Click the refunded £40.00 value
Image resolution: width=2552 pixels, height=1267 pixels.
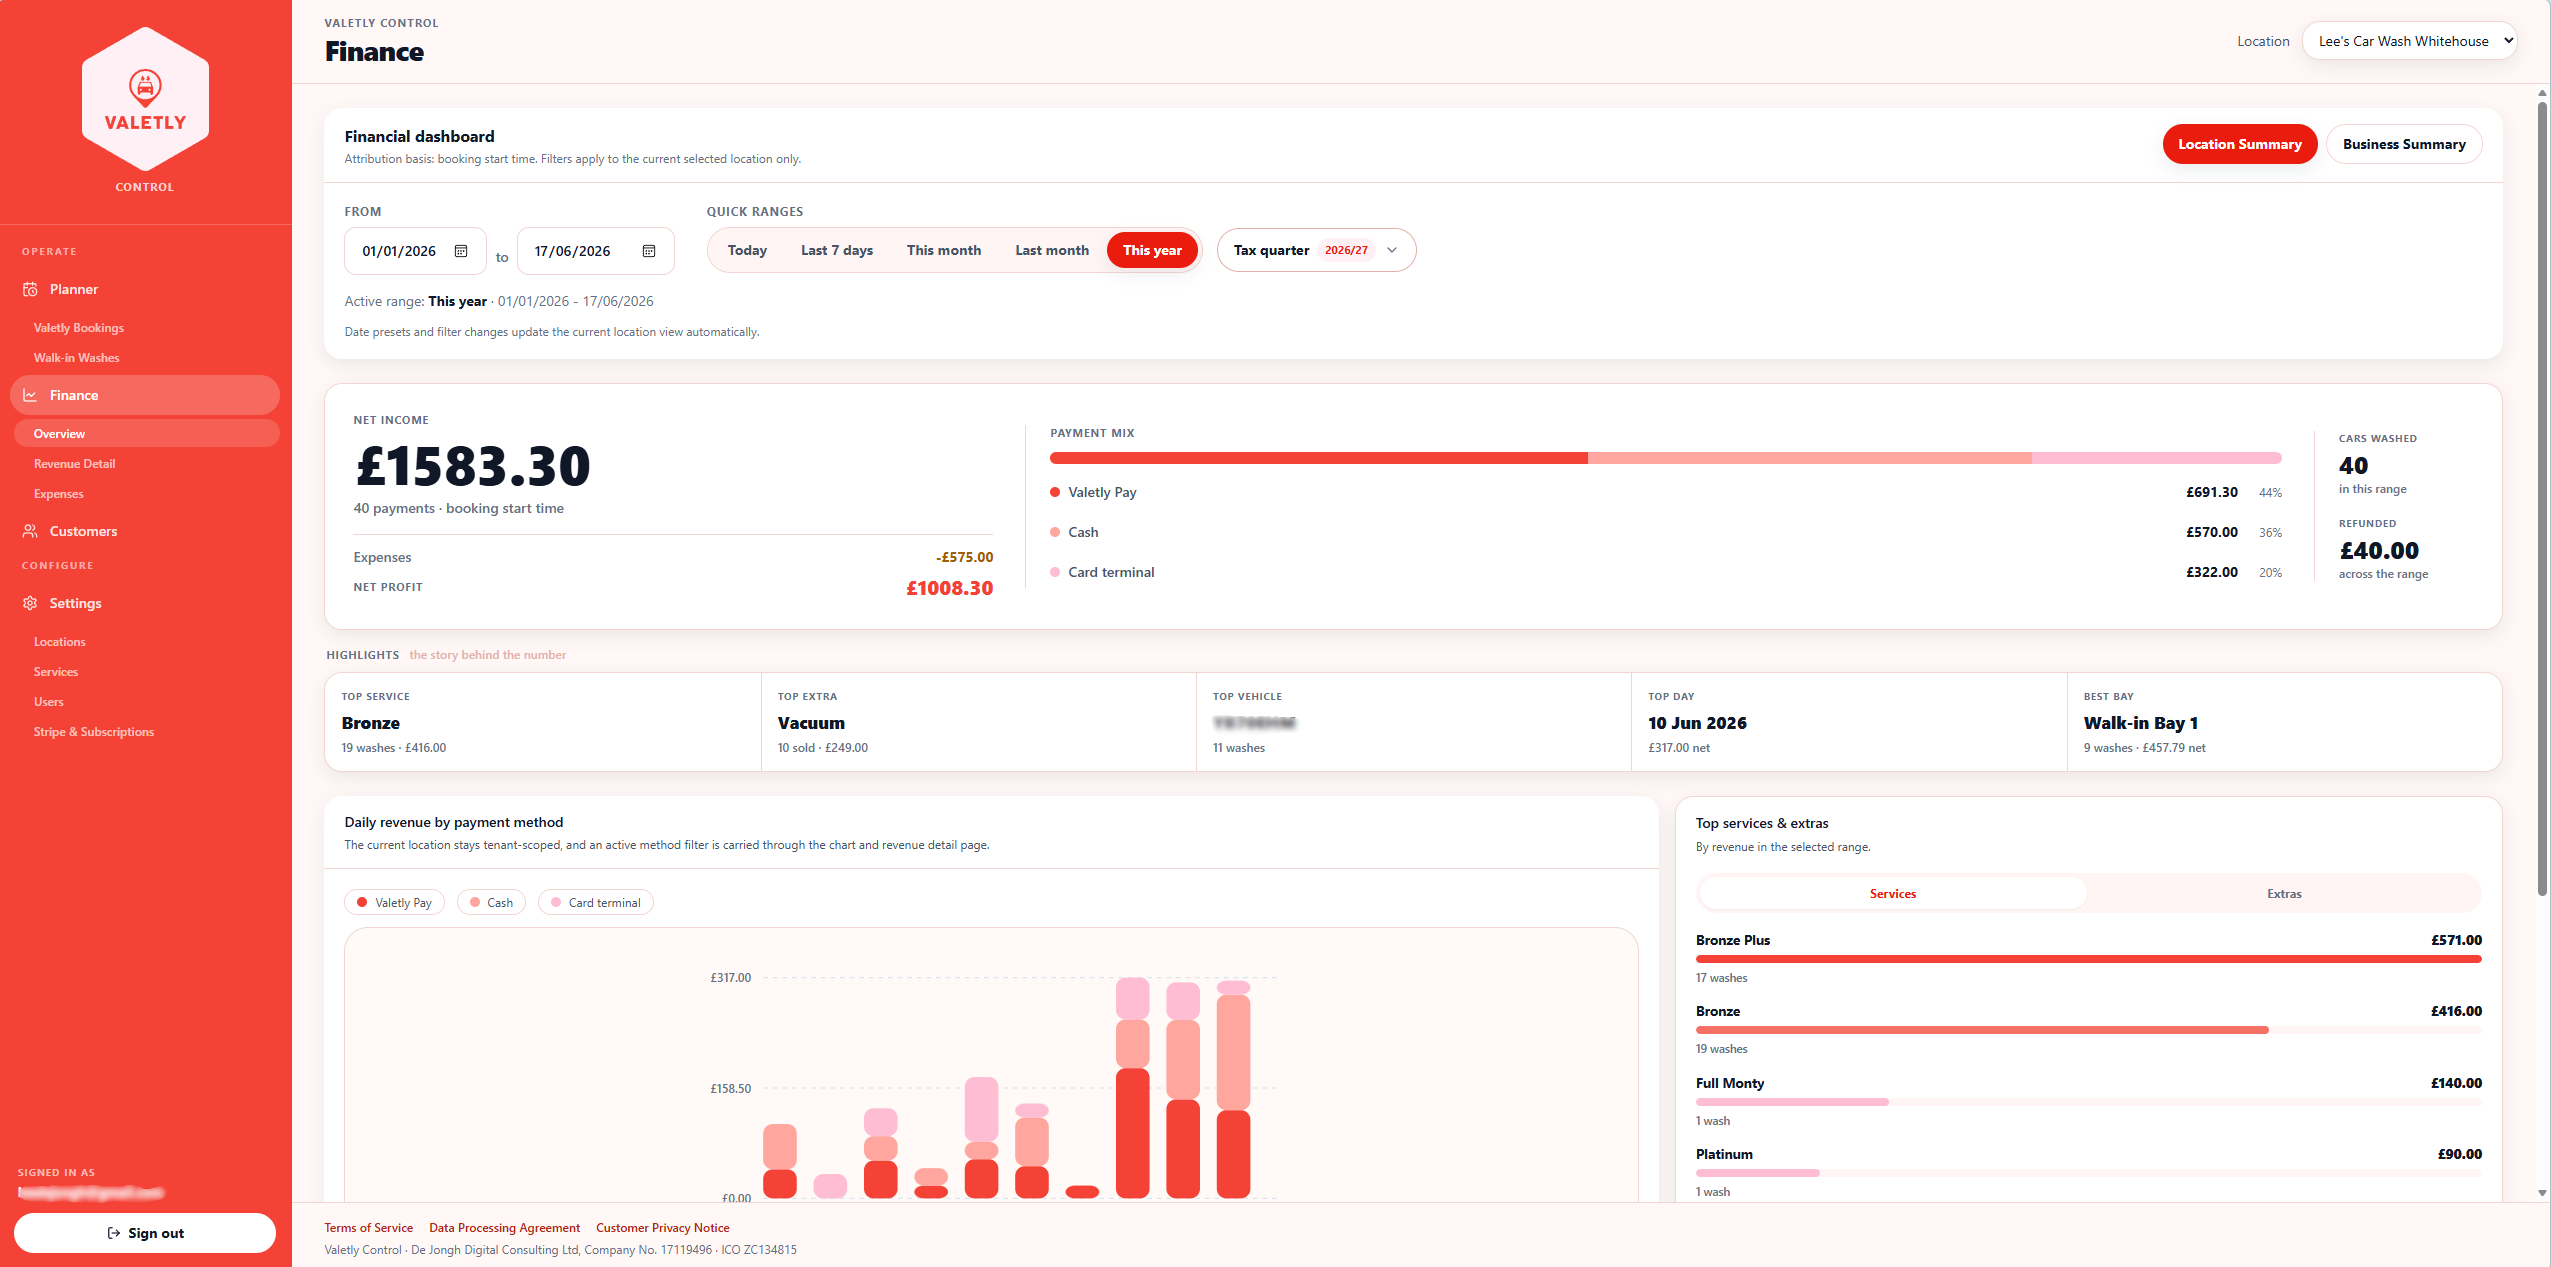pos(2379,550)
